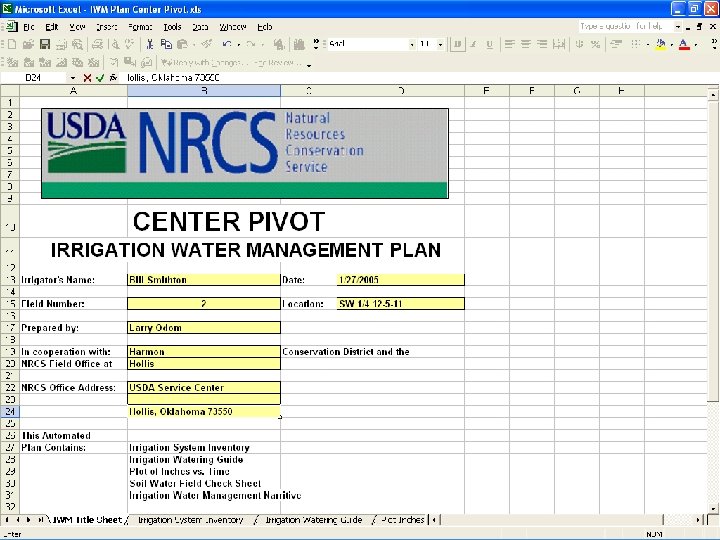Open the Window menu
Screen dimensions: 720x540
pos(233,27)
